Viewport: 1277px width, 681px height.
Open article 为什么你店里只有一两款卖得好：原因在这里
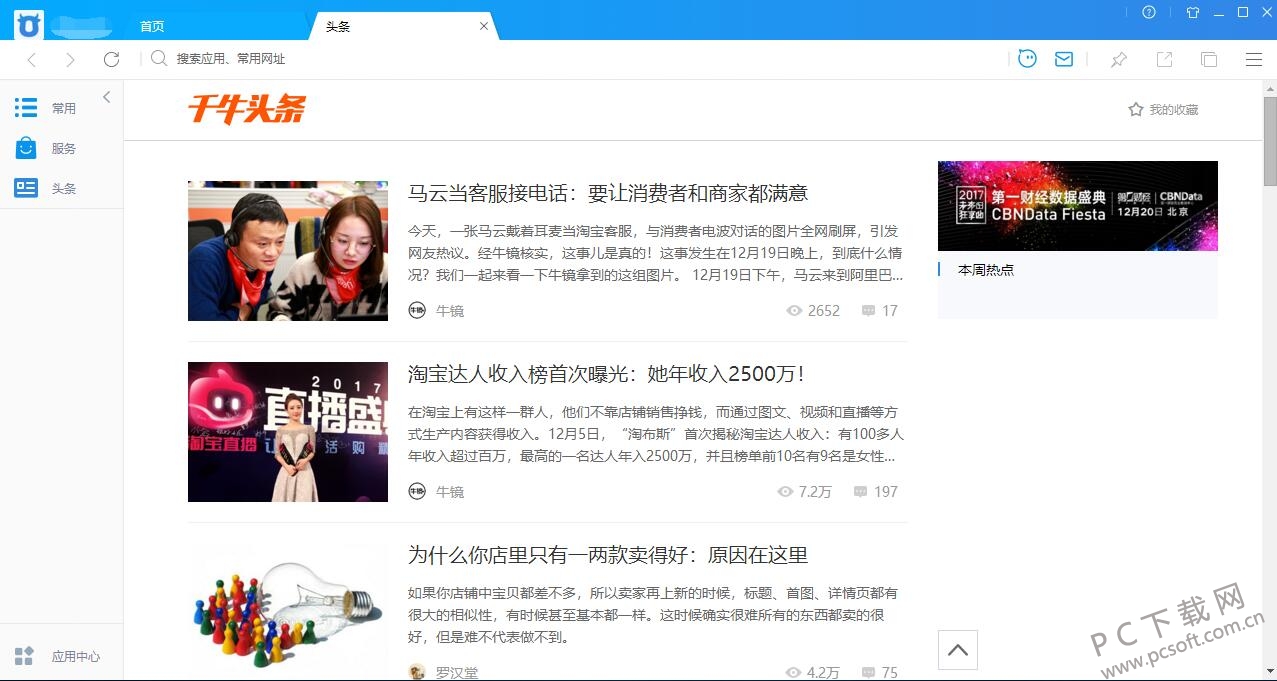click(608, 555)
